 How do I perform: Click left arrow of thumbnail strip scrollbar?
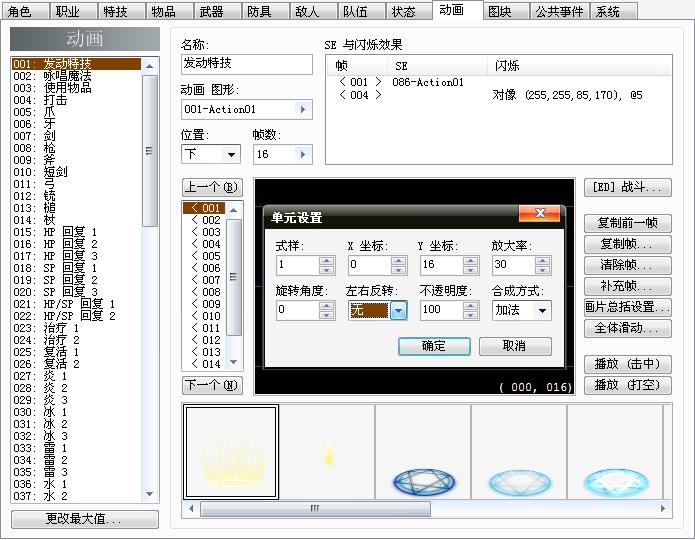(x=191, y=509)
